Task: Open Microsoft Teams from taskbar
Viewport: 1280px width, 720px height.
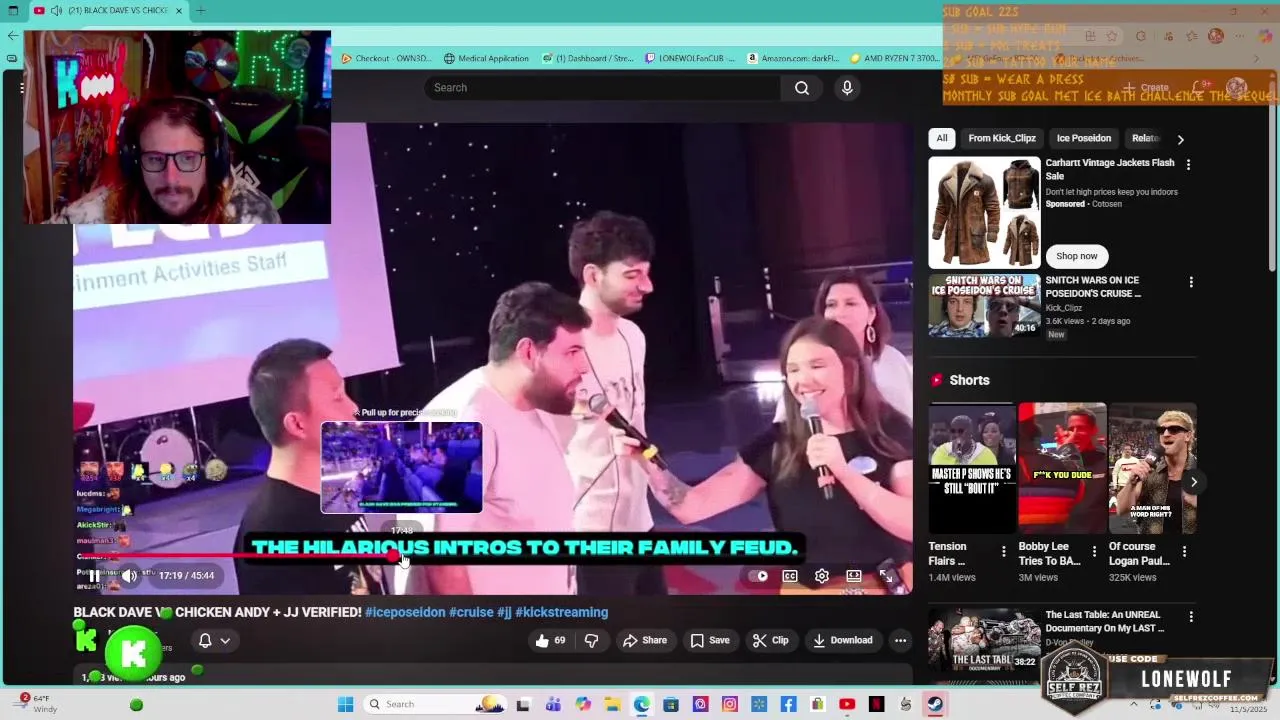Action: (553, 704)
